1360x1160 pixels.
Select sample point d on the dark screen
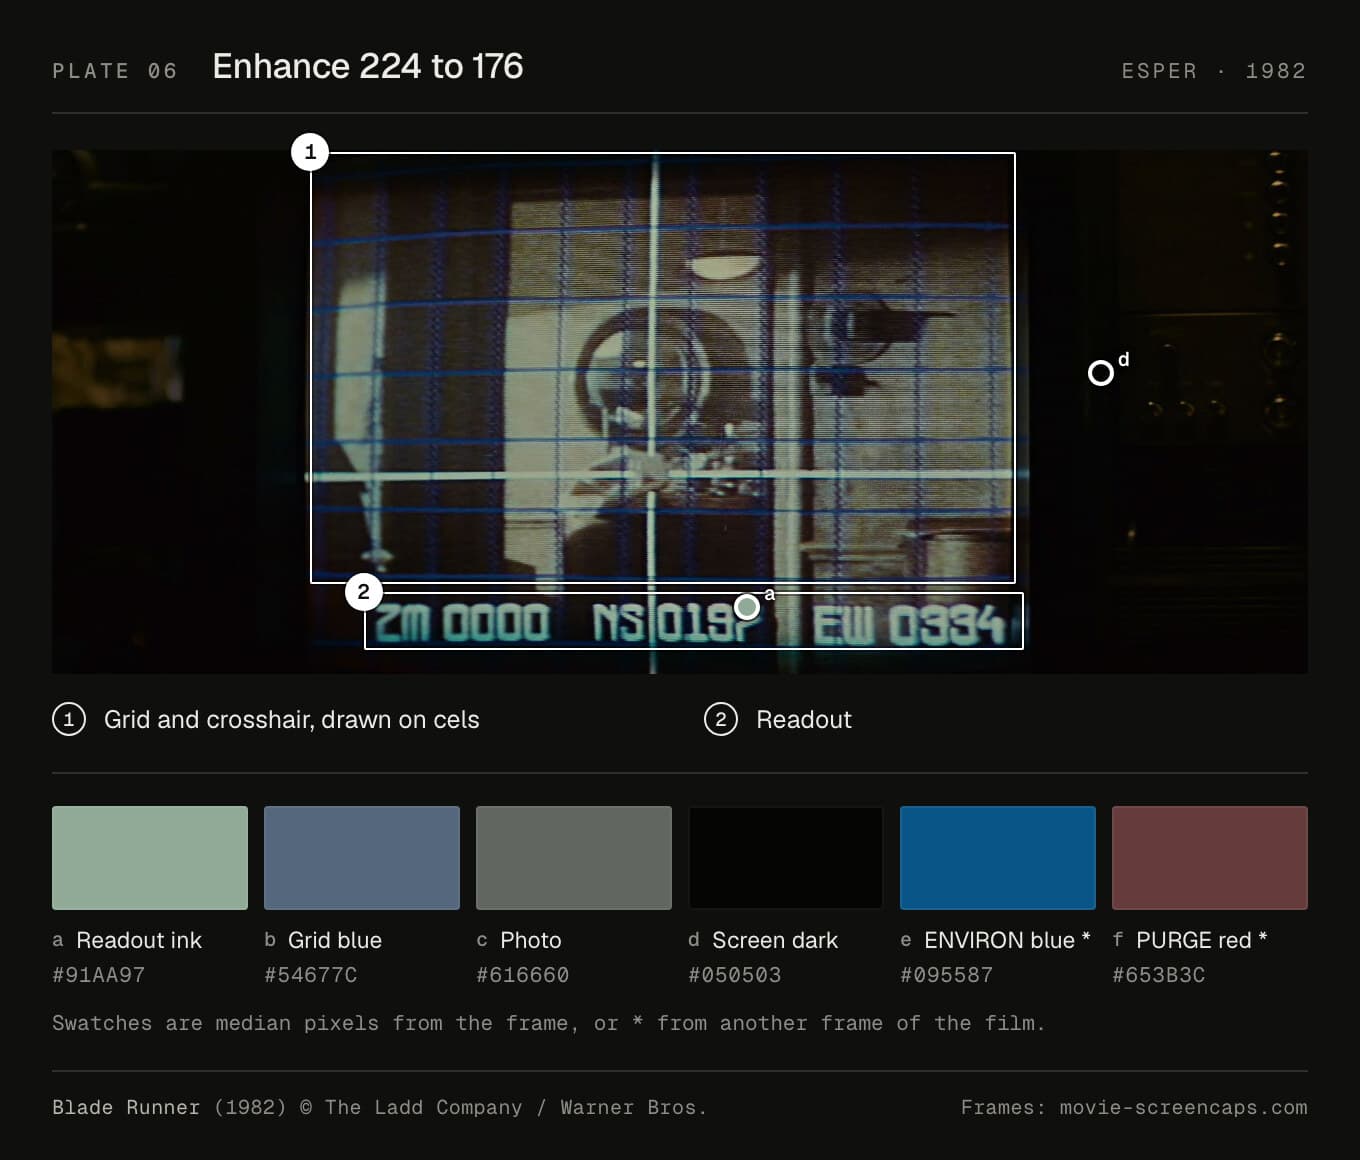1101,373
